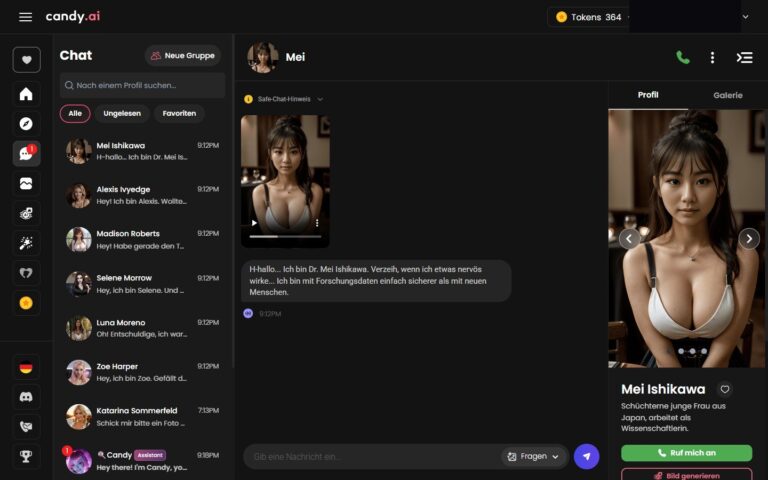Open chat with Katarina Sommerfeld
The image size is (768, 480).
[x=143, y=416]
